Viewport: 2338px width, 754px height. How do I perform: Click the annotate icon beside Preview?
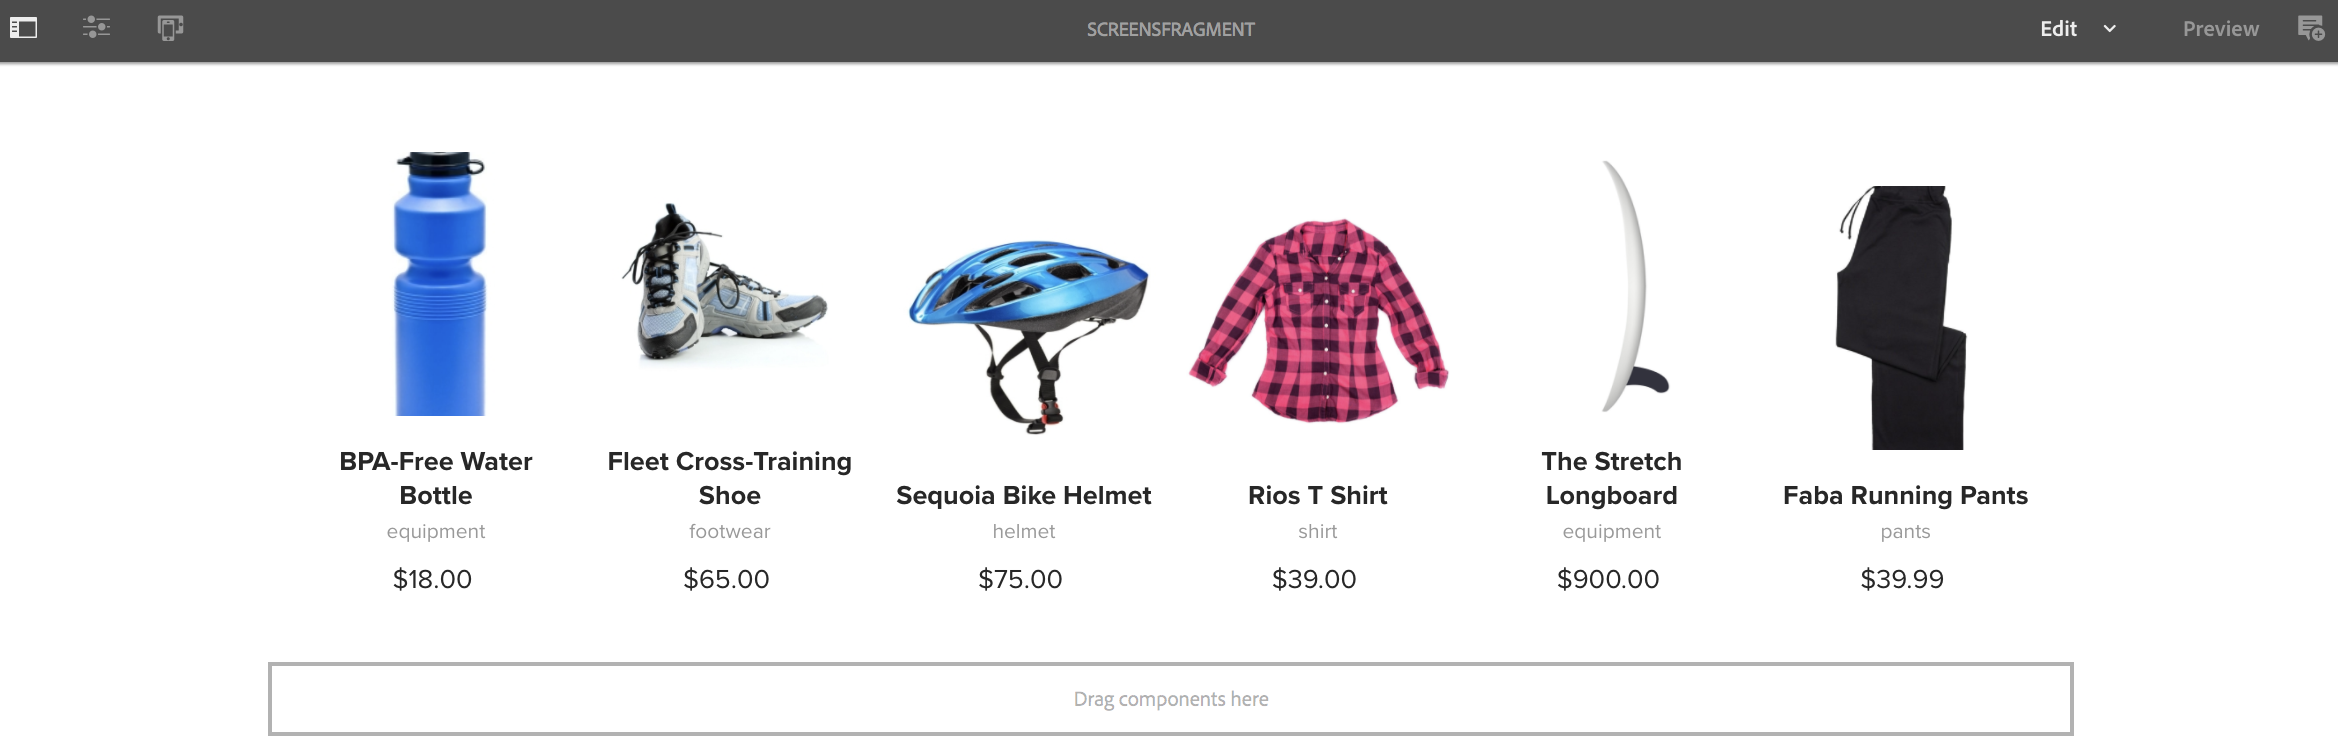tap(2311, 28)
